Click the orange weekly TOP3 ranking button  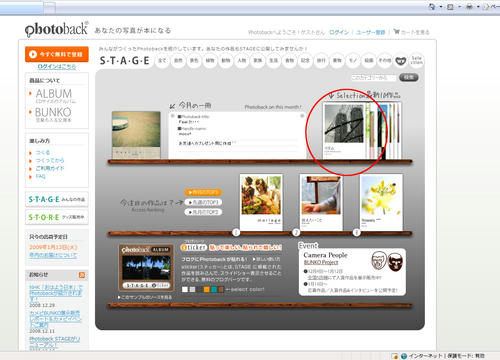[203, 192]
